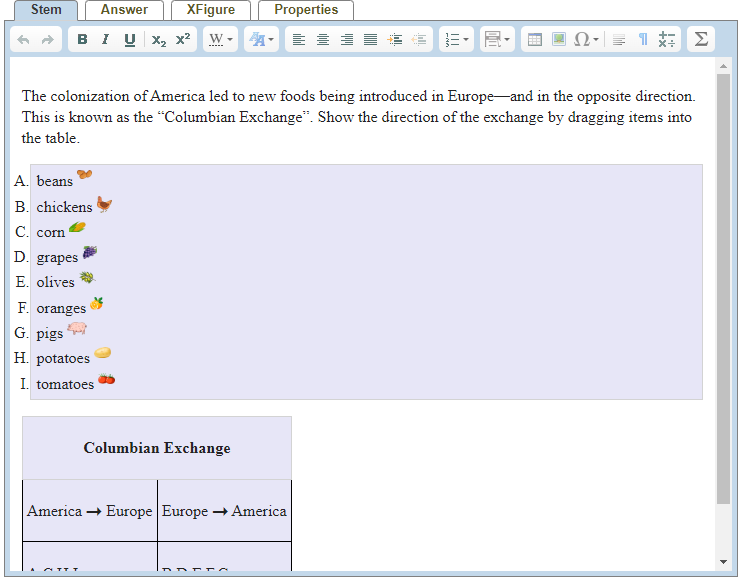Select the olives option
The image size is (738, 584).
coord(56,282)
